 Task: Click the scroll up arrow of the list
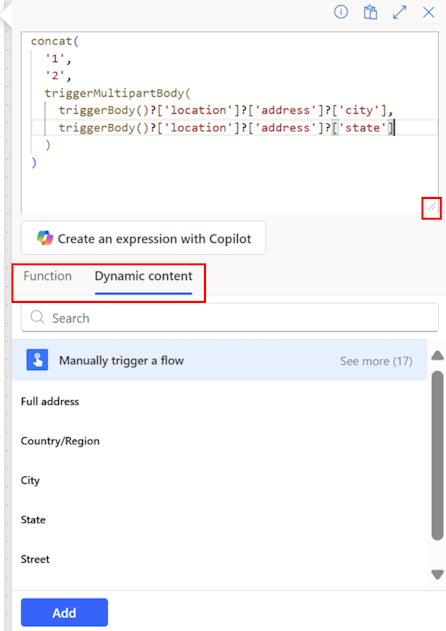point(437,355)
